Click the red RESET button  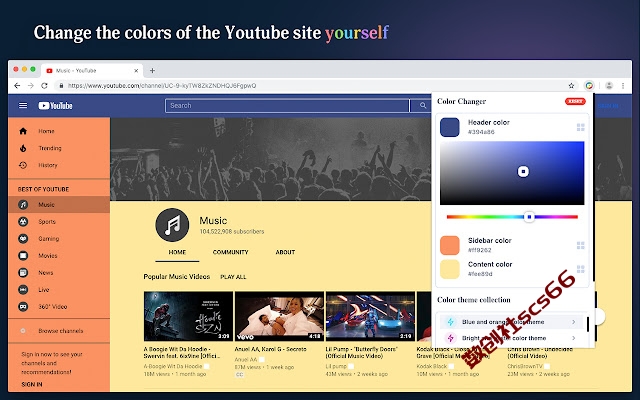coord(575,101)
